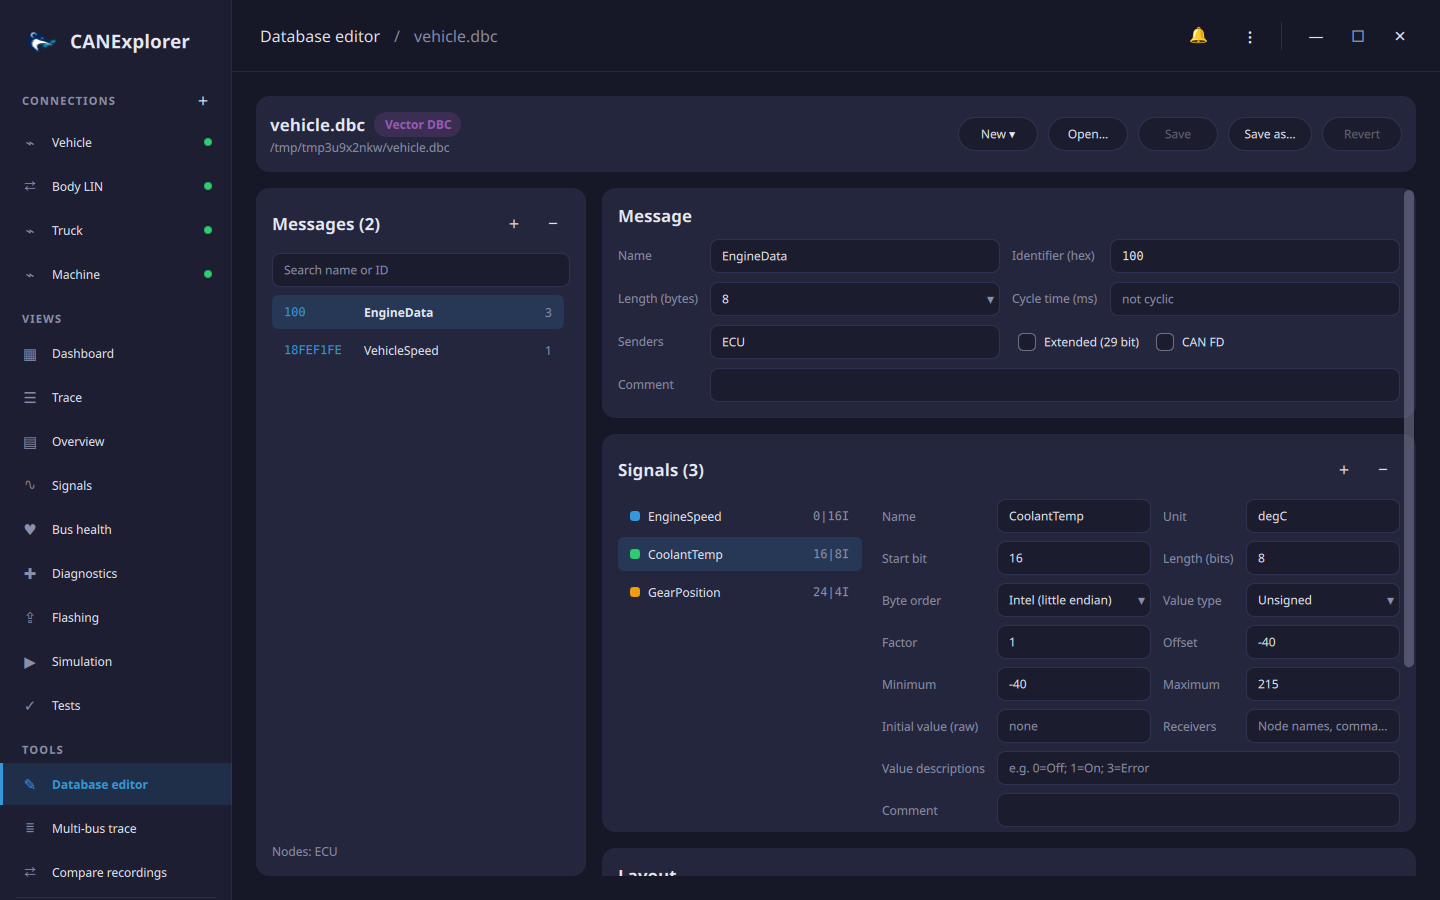Open Byte order dropdown
This screenshot has height=900, width=1440.
(x=1074, y=600)
